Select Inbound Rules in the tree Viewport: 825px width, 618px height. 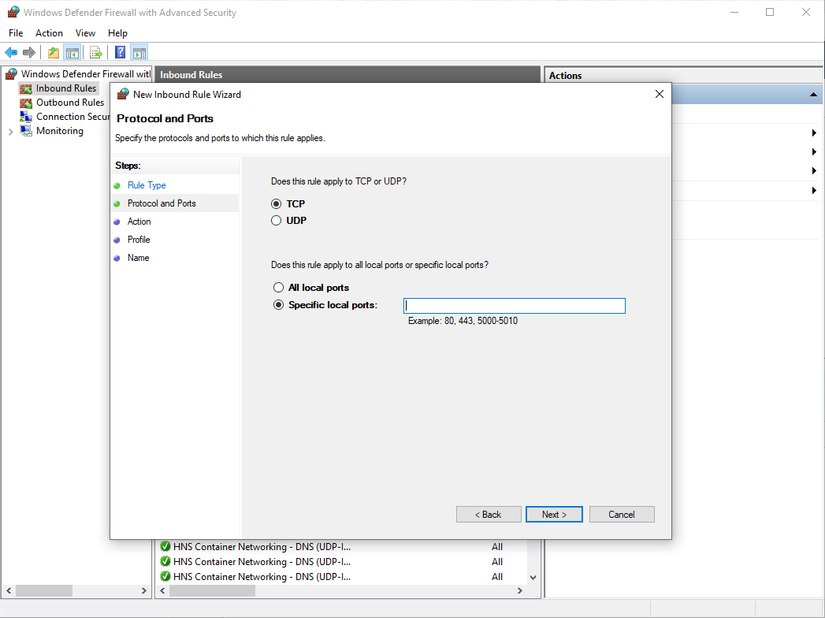[x=66, y=88]
